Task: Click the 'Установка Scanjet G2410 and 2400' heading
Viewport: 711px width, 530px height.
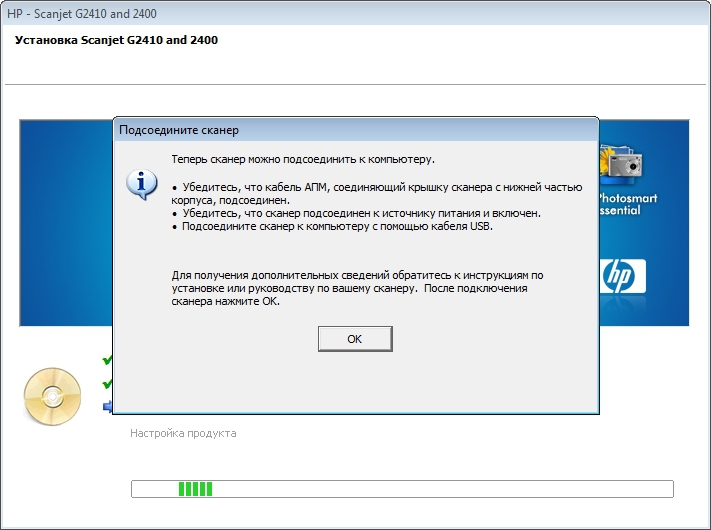Action: [117, 40]
